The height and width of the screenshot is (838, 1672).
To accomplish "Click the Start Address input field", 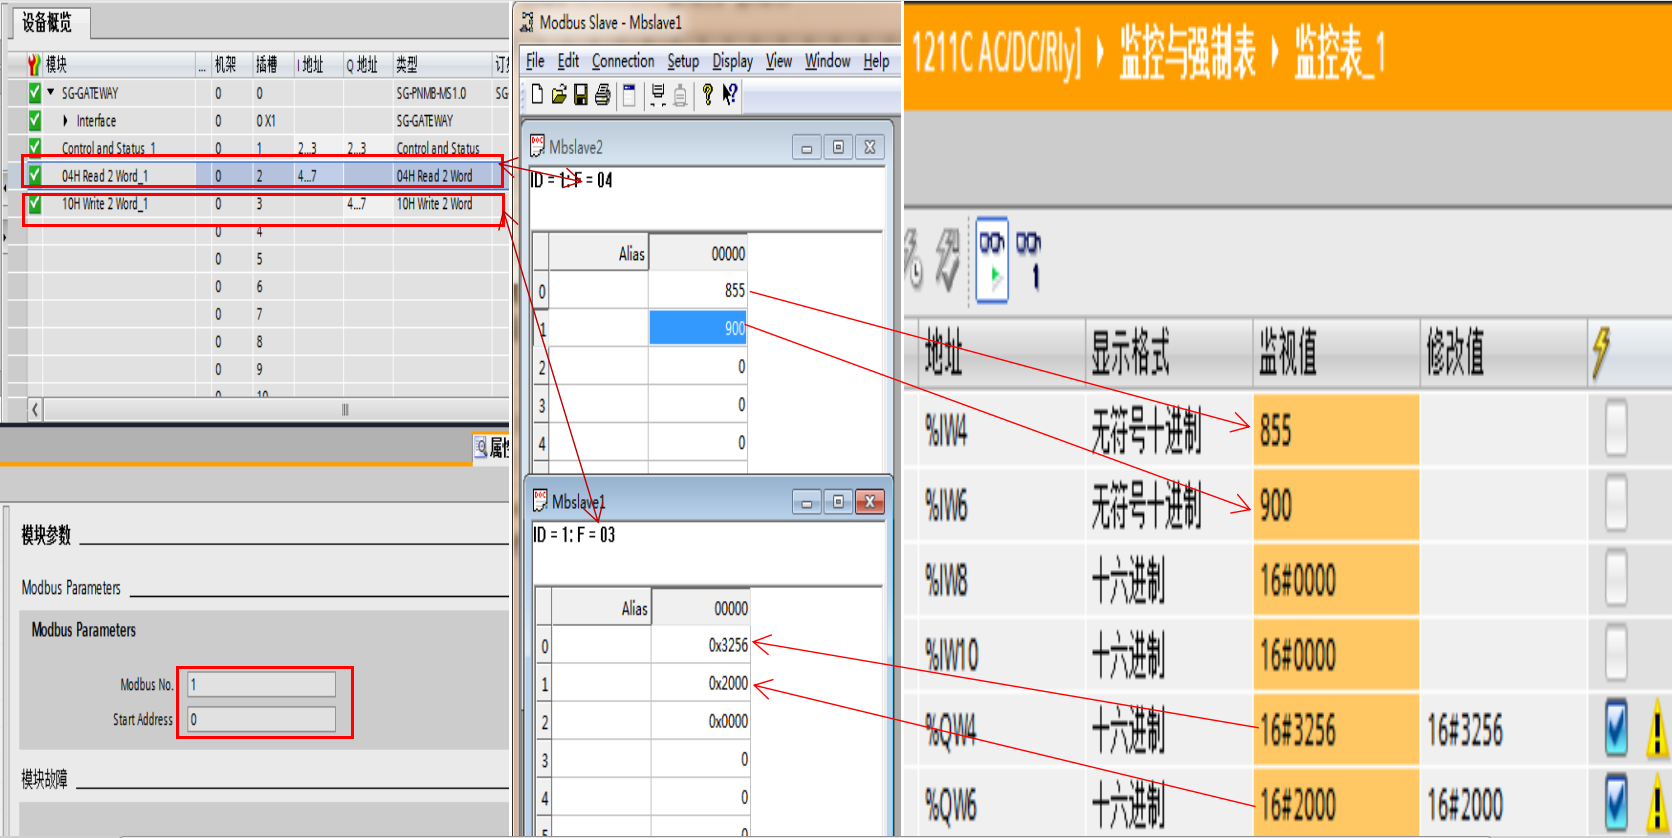I will (x=262, y=719).
